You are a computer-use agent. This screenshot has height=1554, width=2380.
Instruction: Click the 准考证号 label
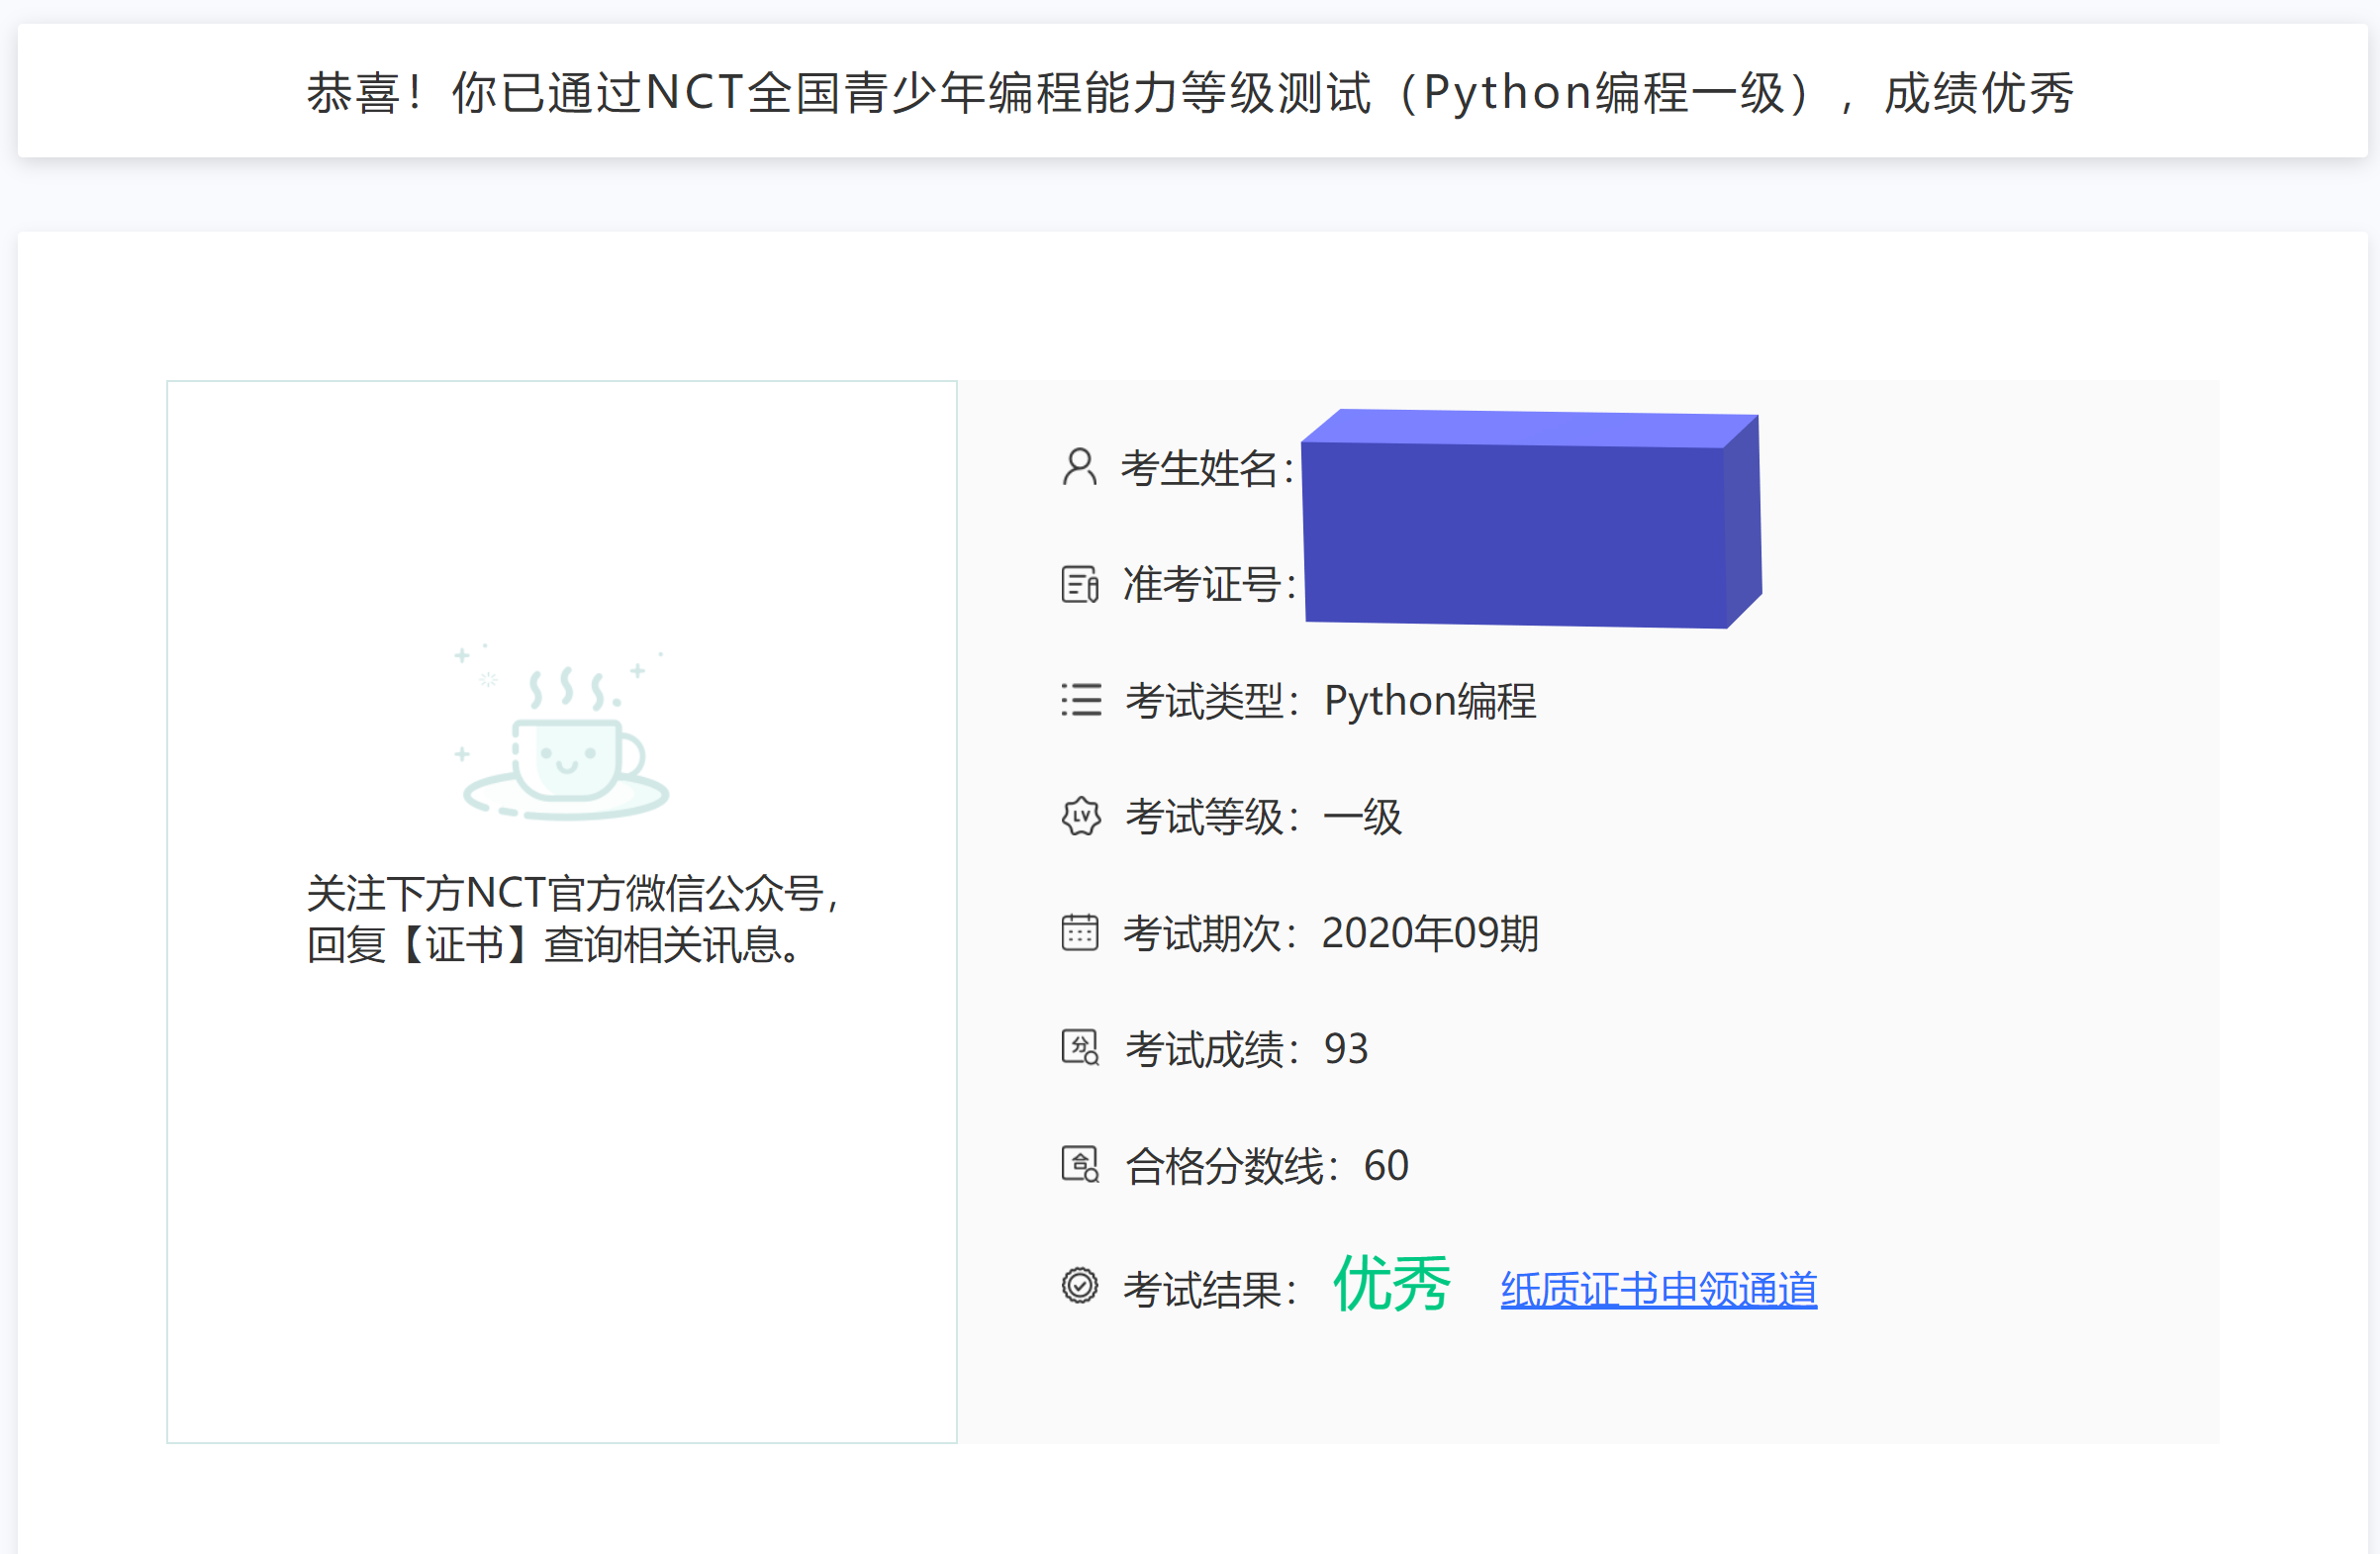pyautogui.click(x=1209, y=584)
